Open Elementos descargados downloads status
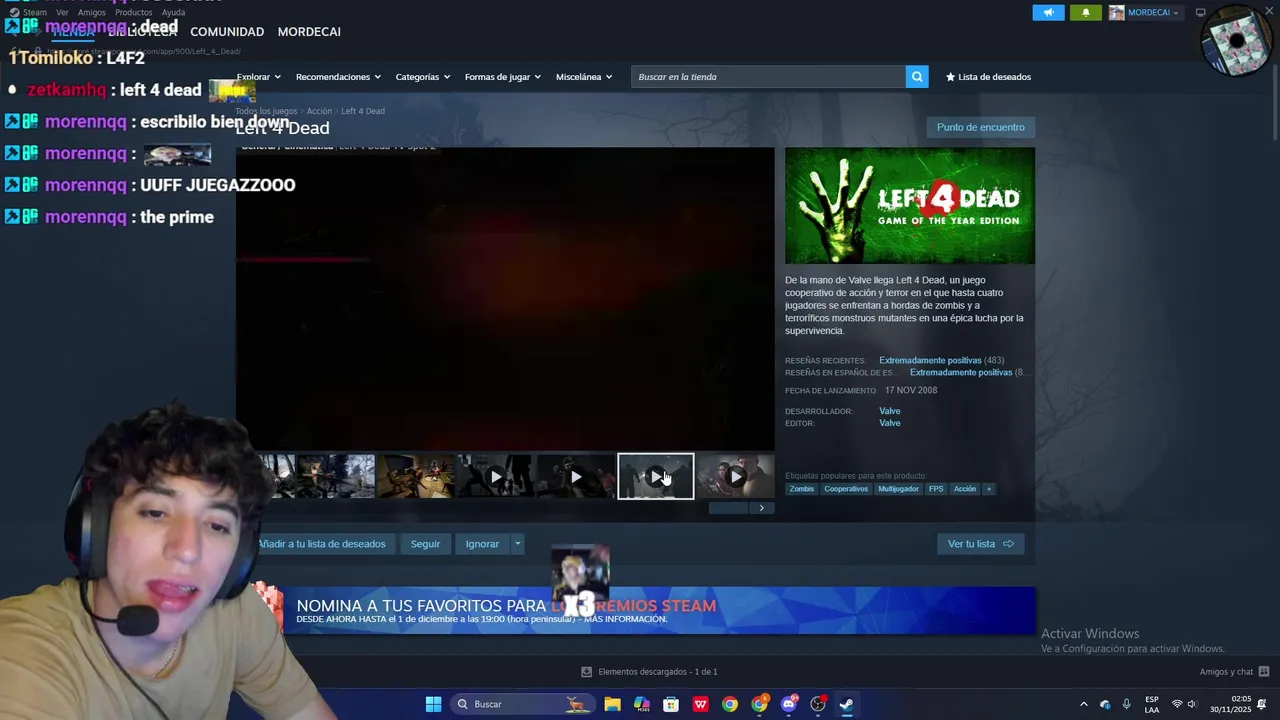The height and width of the screenshot is (720, 1280). (x=649, y=672)
